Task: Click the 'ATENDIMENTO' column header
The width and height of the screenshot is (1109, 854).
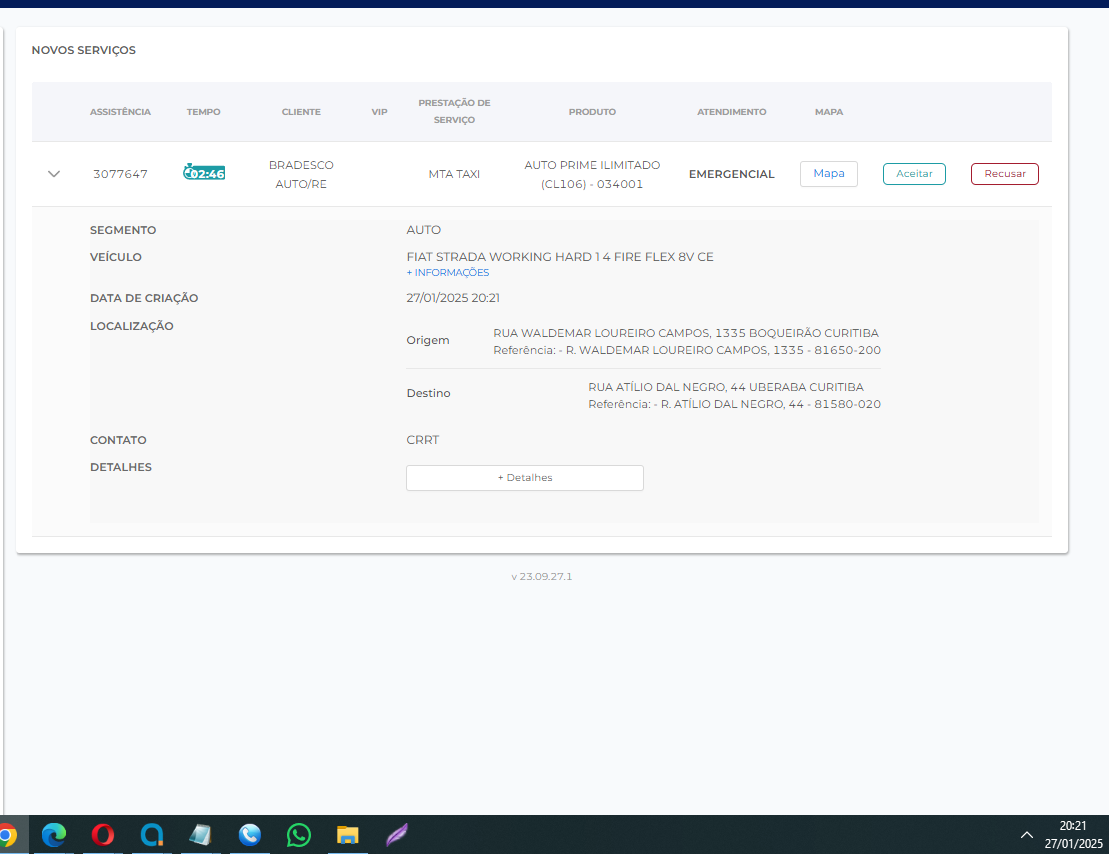Action: 731,112
